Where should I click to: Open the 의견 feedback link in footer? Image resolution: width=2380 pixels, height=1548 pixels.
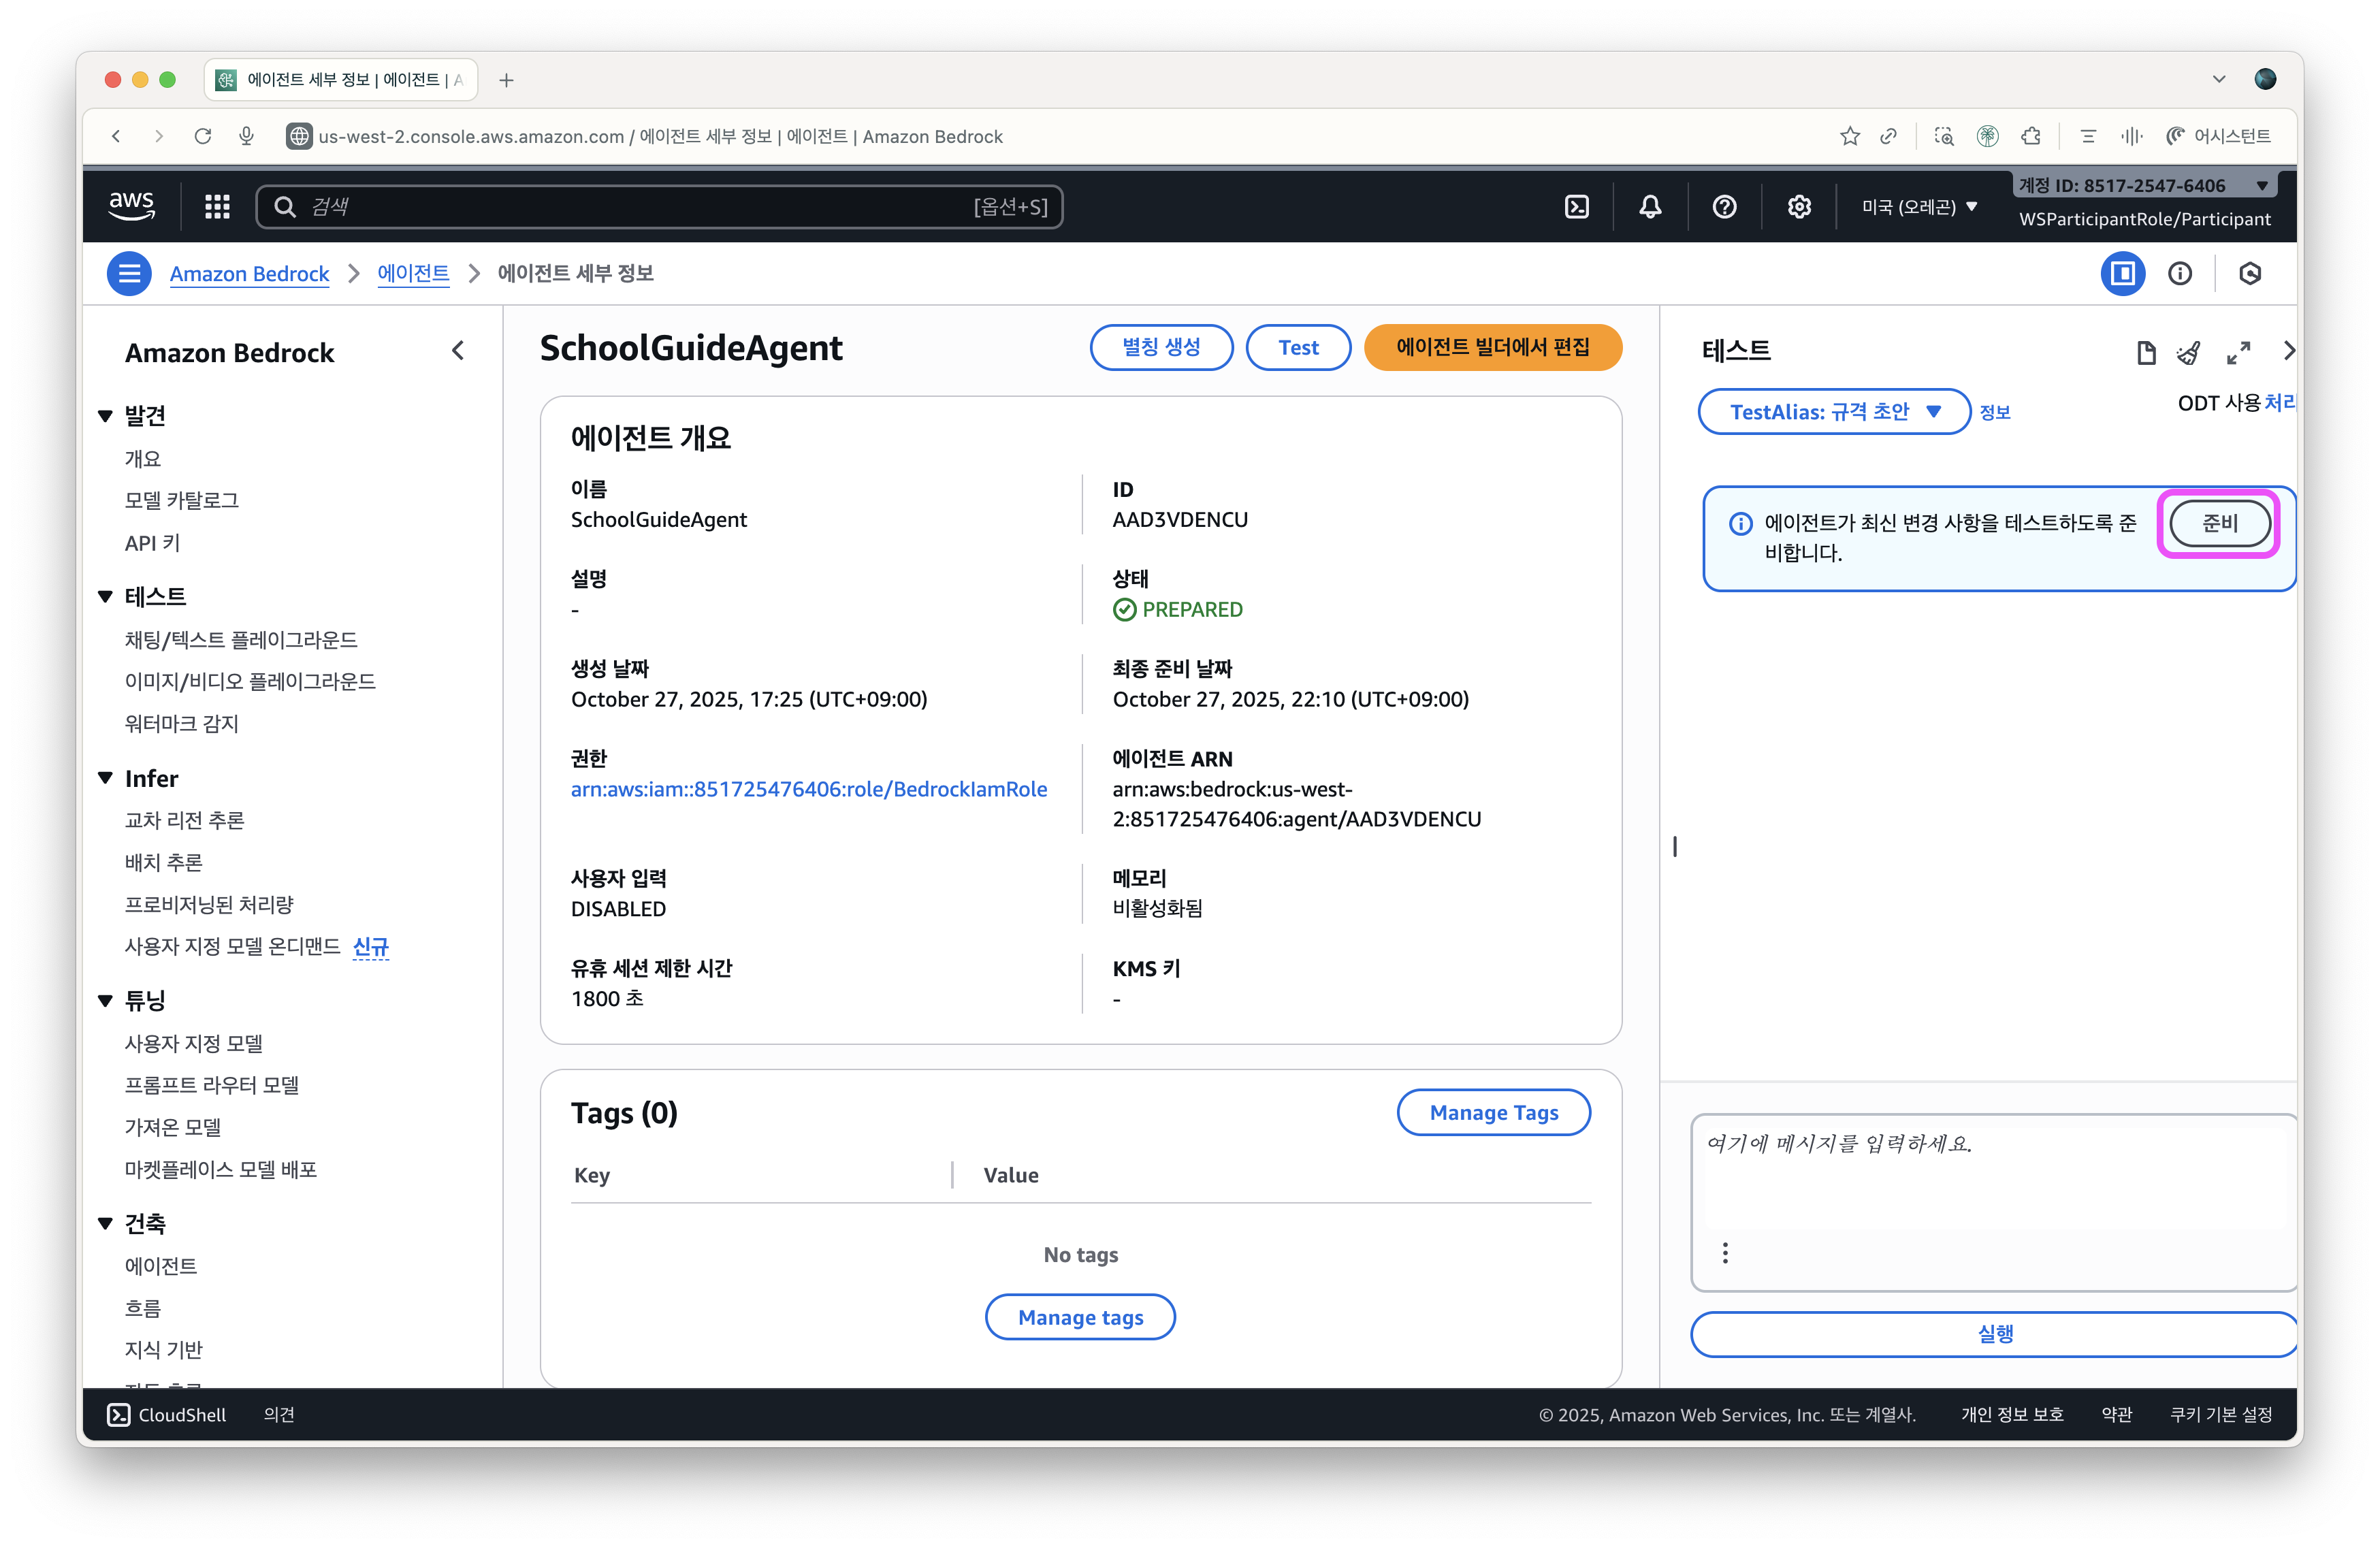pos(279,1414)
